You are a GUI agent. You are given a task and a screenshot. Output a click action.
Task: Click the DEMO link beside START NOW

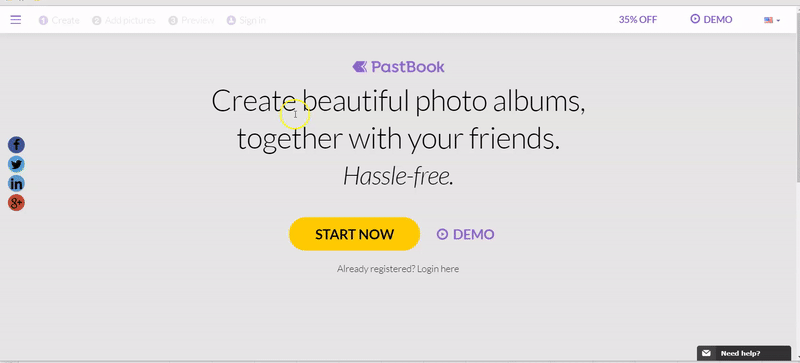point(465,234)
